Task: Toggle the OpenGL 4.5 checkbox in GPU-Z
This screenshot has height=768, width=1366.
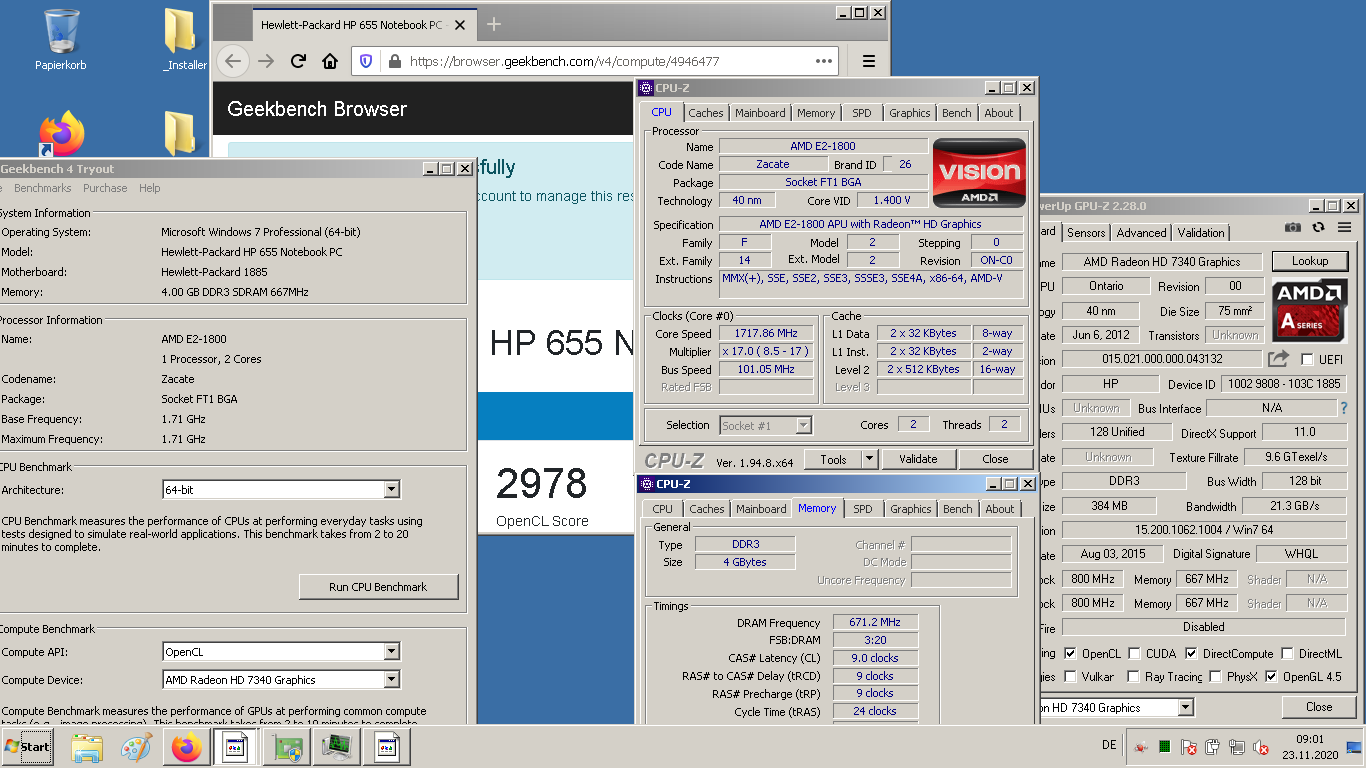Action: tap(1272, 677)
